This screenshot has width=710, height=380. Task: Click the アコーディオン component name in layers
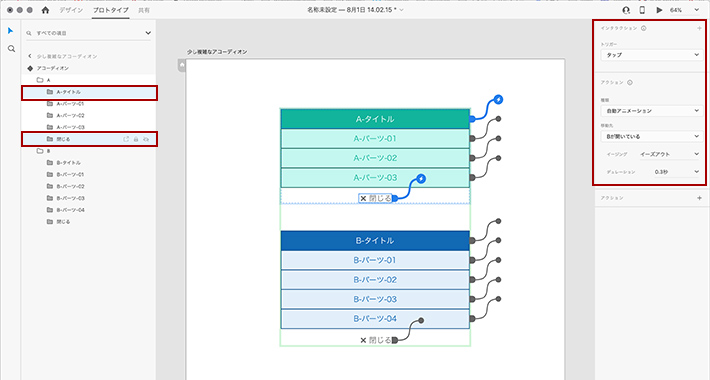[x=53, y=68]
